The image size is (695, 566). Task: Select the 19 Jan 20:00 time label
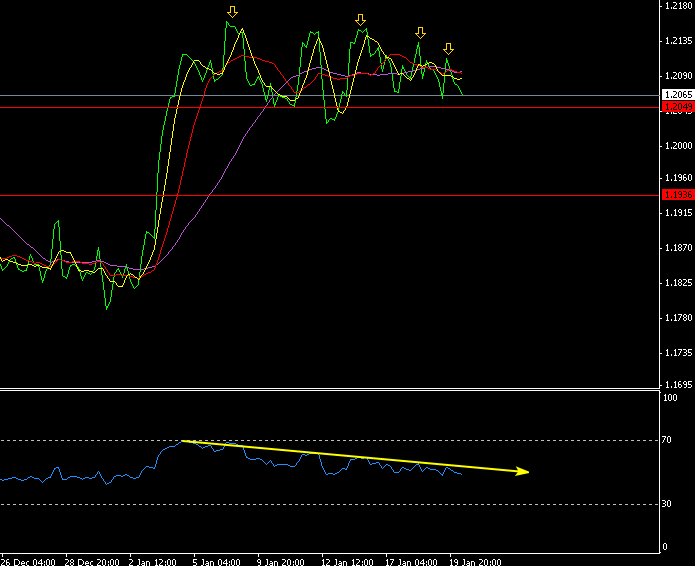click(475, 562)
